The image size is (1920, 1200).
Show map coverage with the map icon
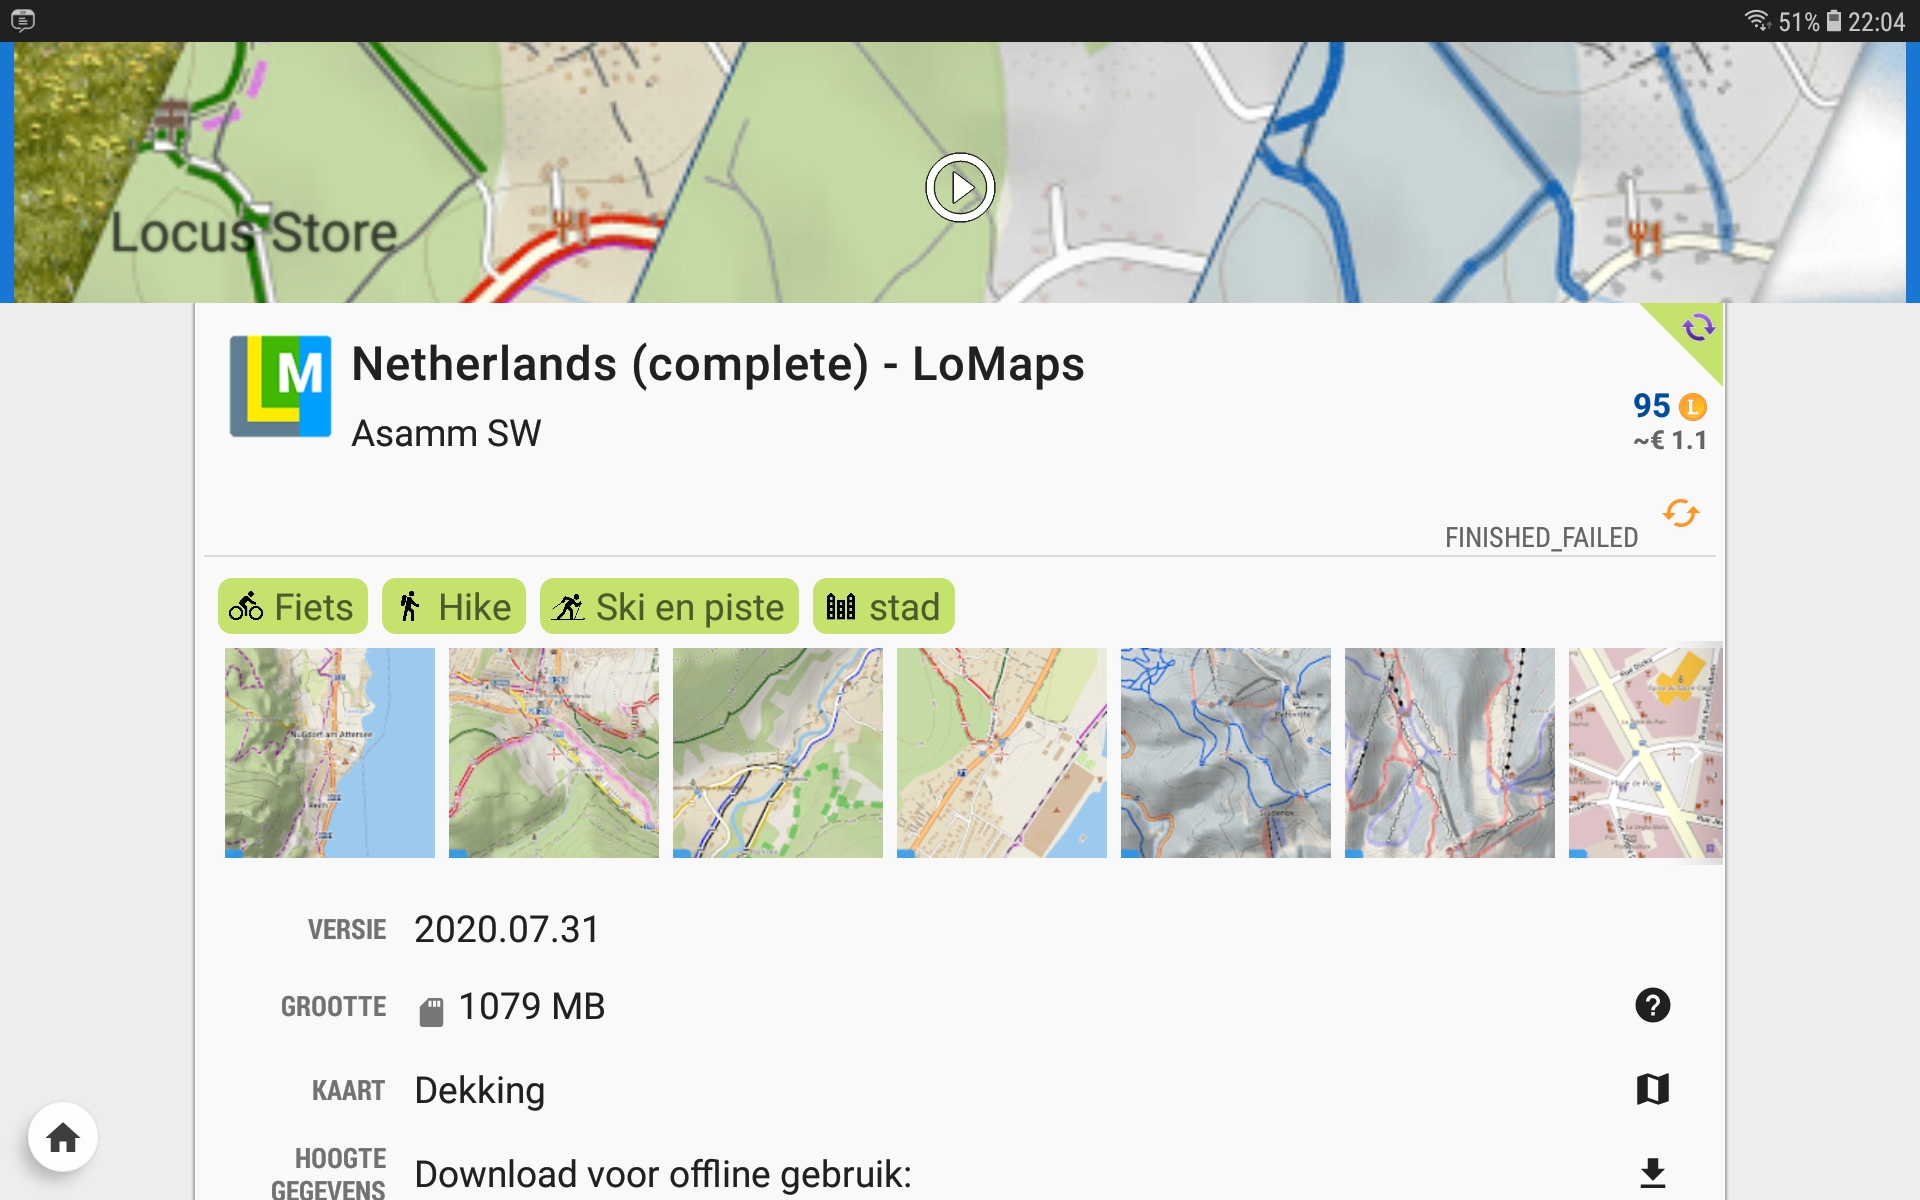1652,1089
